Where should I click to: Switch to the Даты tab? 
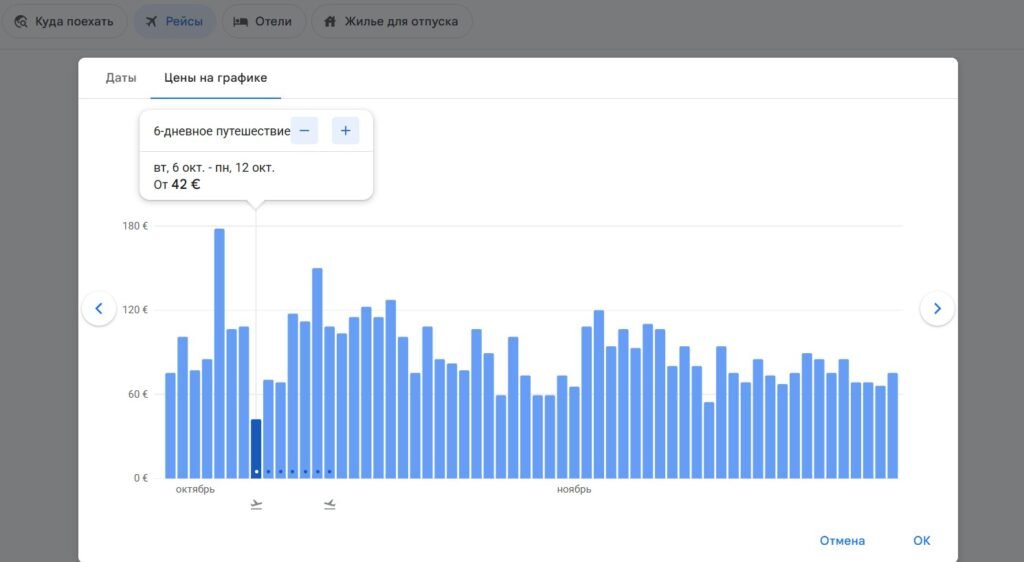tap(121, 78)
